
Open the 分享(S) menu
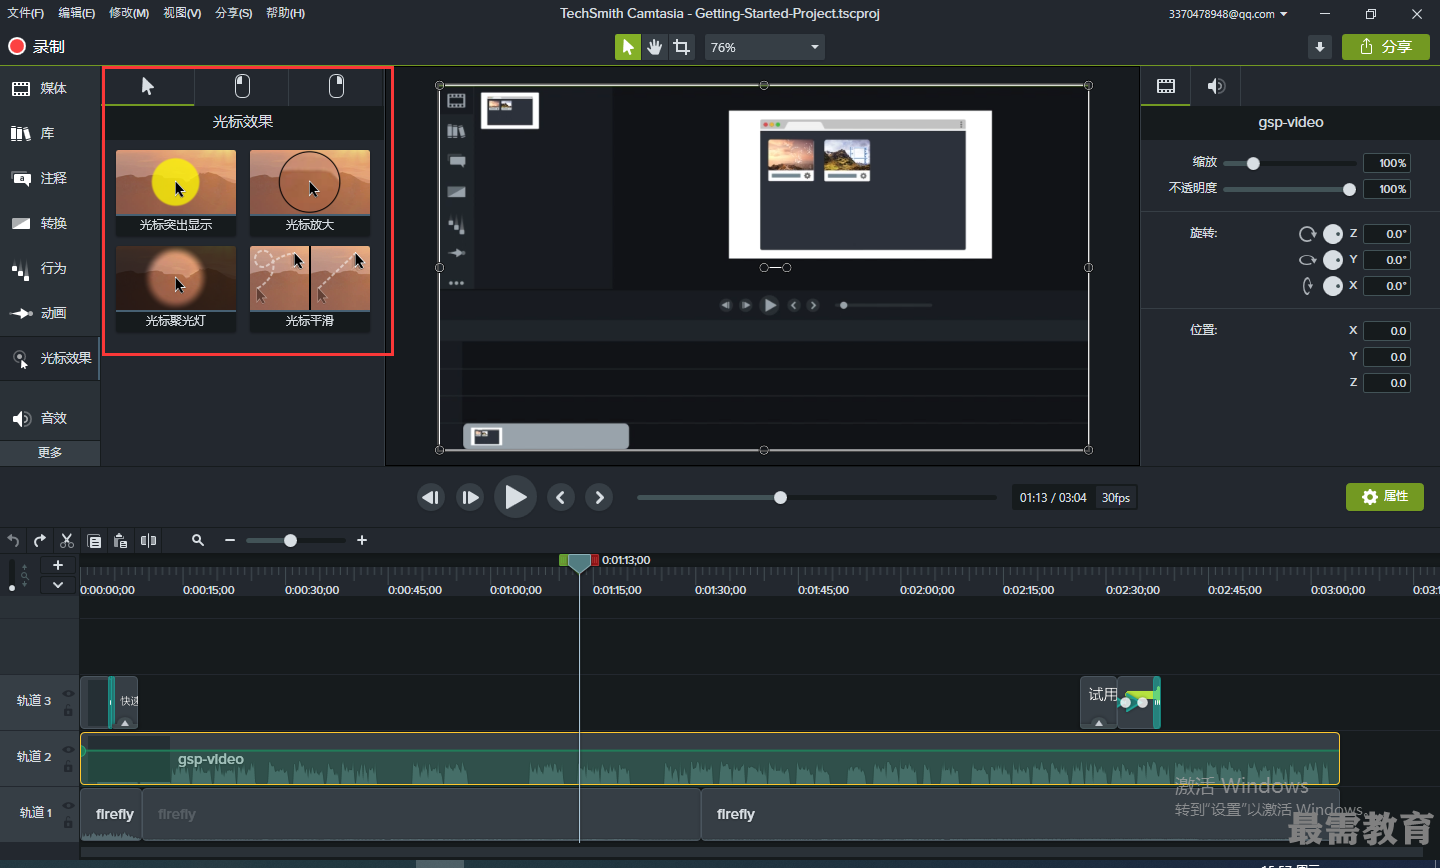point(234,13)
